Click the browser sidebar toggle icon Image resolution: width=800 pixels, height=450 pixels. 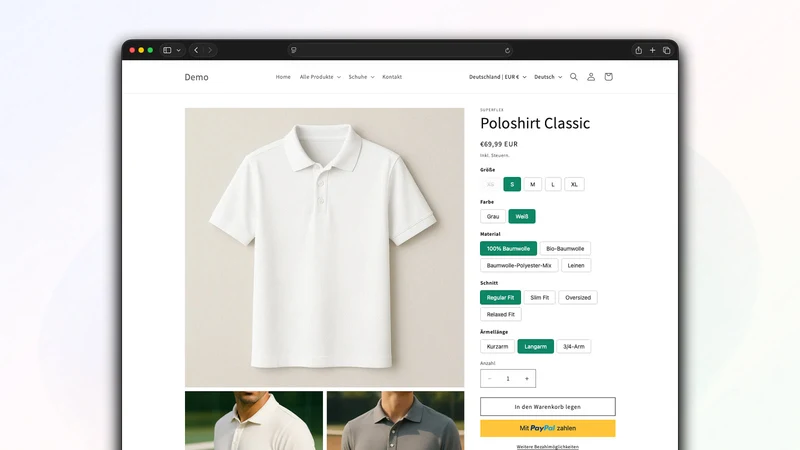tap(167, 50)
